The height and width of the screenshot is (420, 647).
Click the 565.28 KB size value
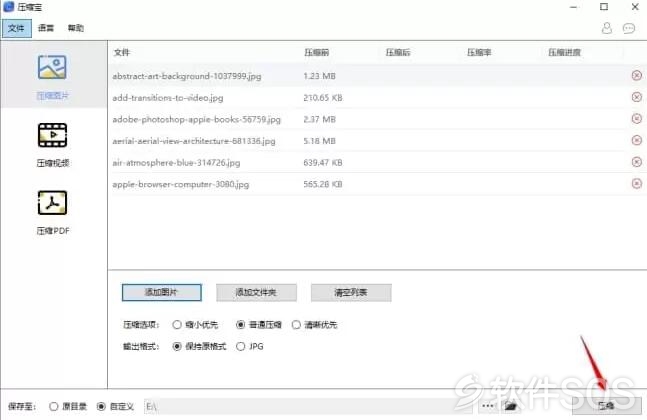click(323, 184)
